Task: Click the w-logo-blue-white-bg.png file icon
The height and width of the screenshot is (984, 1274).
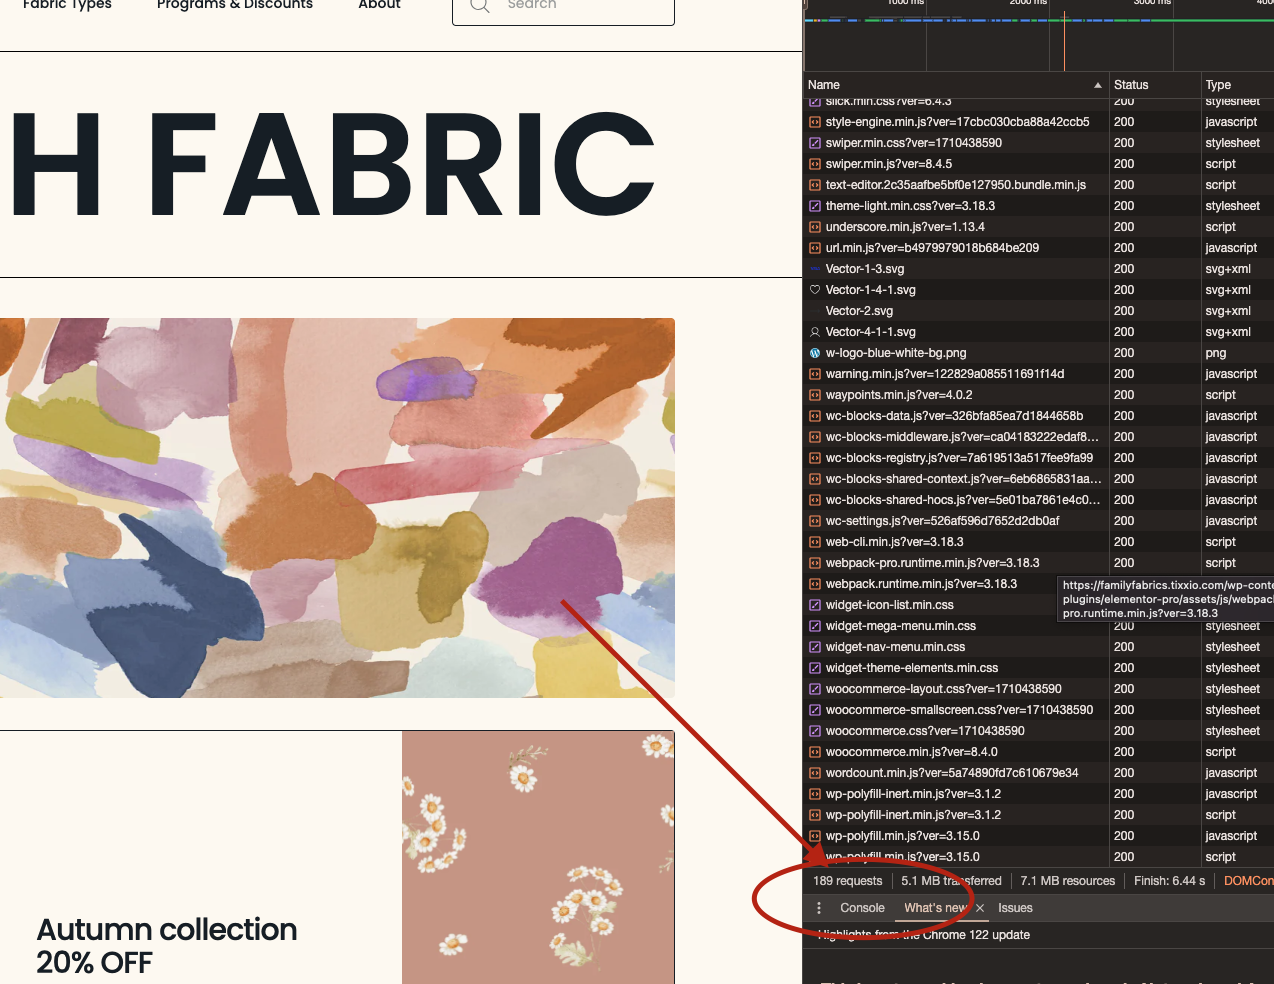Action: (815, 353)
